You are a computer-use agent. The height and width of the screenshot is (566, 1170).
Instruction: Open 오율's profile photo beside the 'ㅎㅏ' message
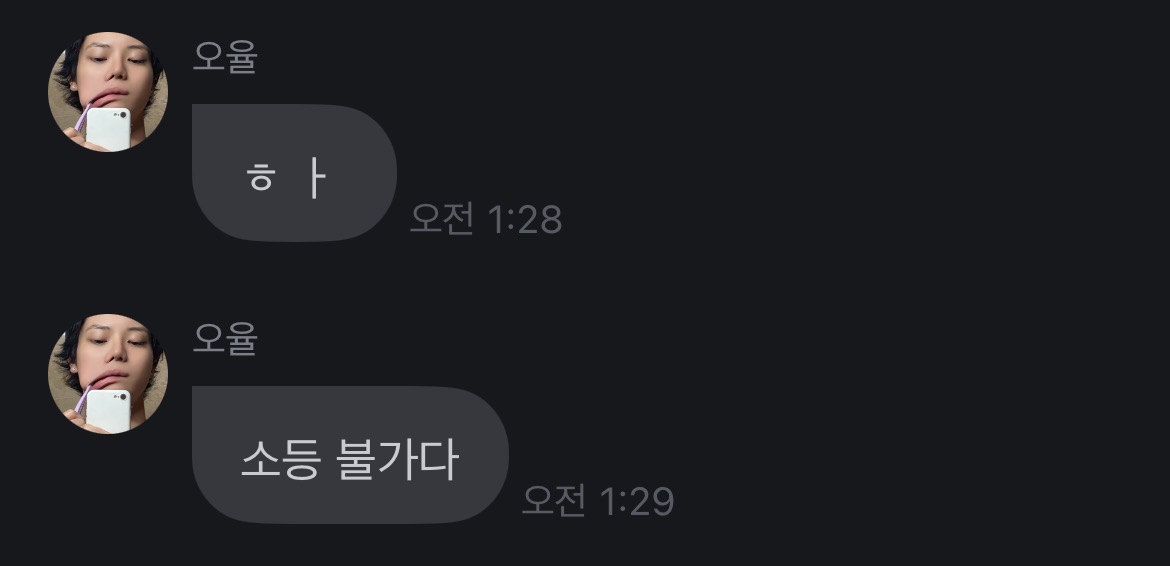coord(108,92)
